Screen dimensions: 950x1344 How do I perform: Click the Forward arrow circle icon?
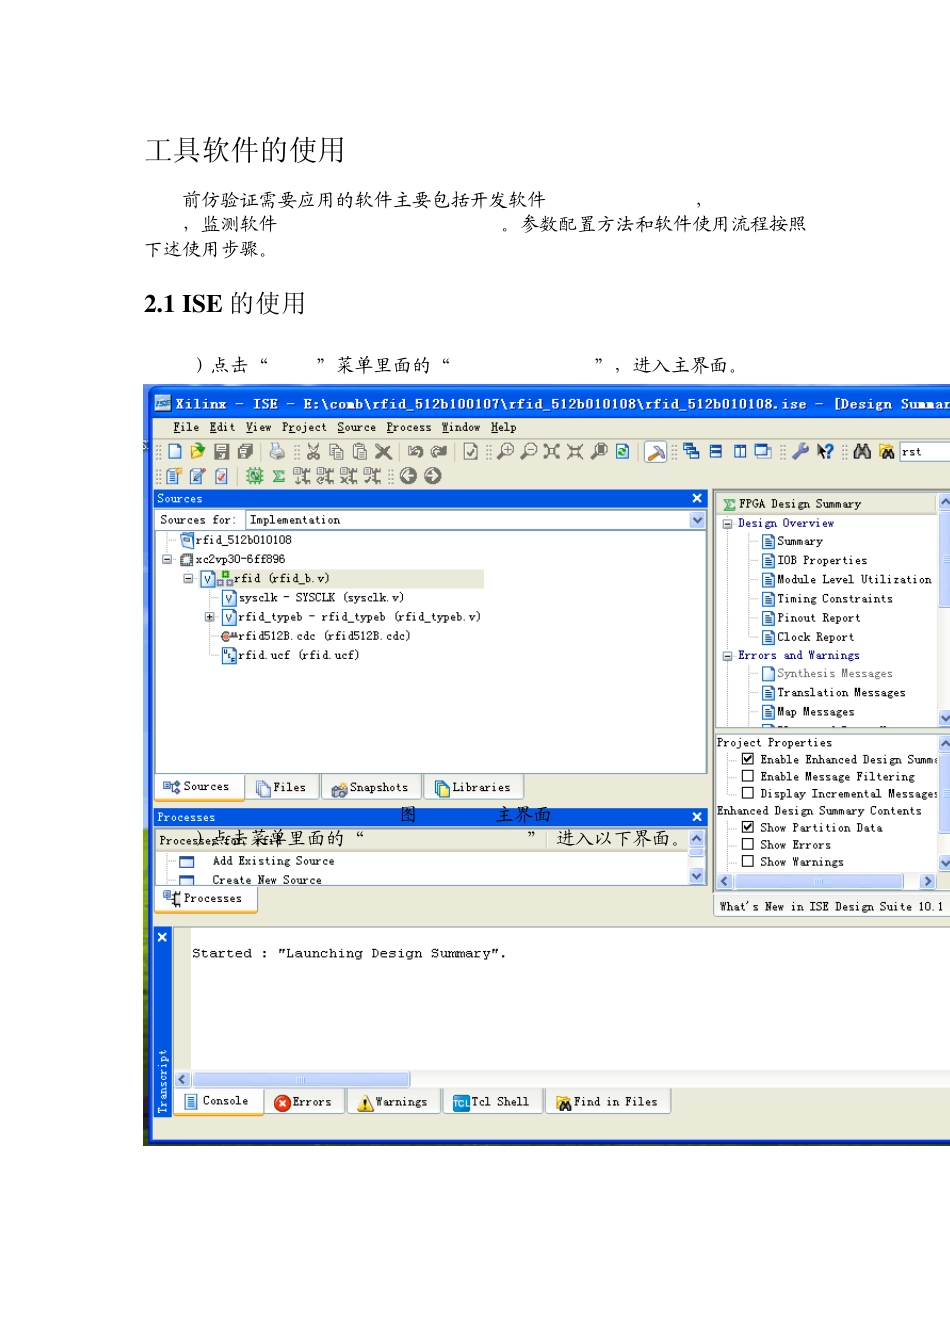432,476
